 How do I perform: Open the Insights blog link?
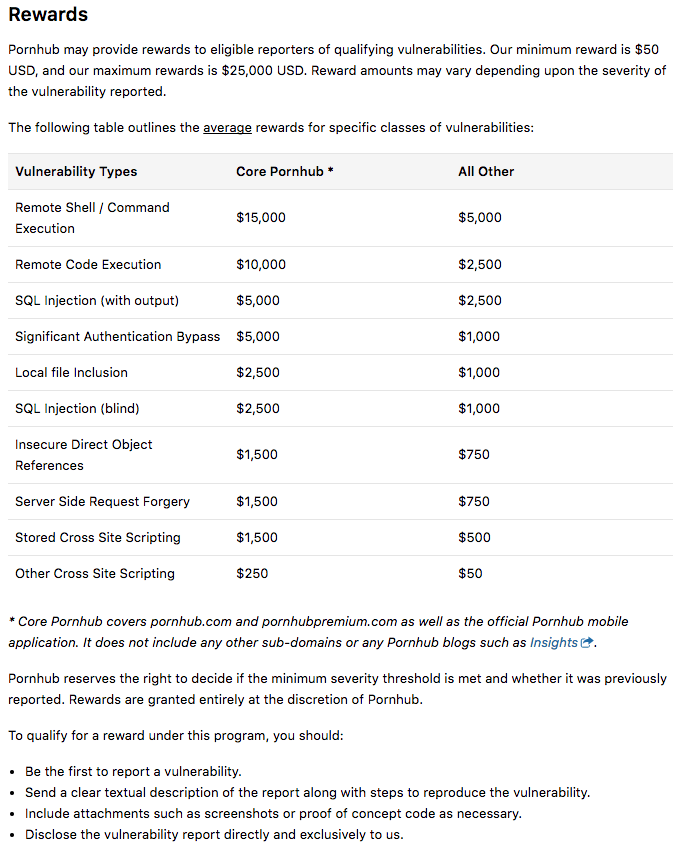554,642
